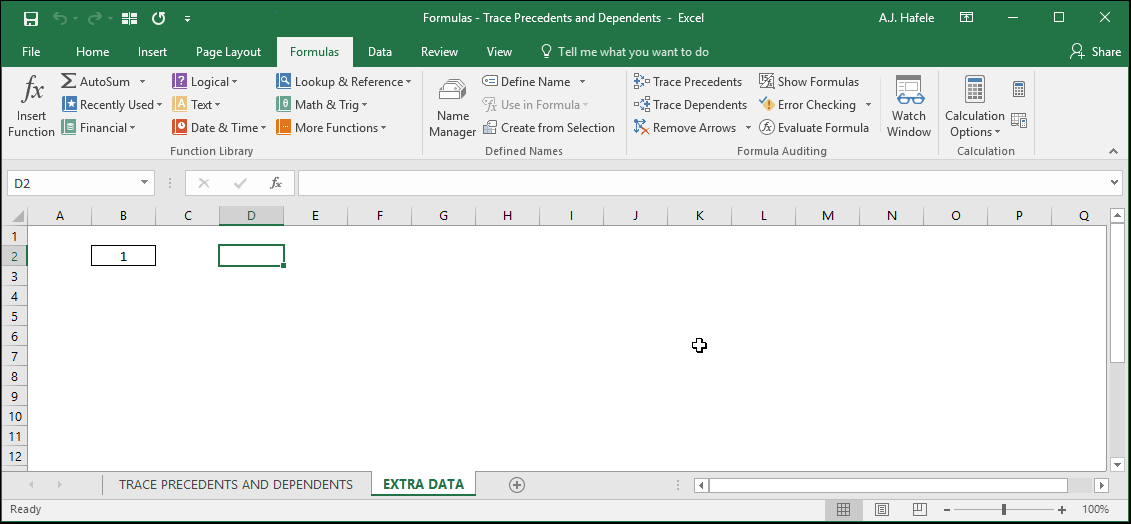
Task: Undo the last action in the quick access toolbar
Action: (59, 18)
